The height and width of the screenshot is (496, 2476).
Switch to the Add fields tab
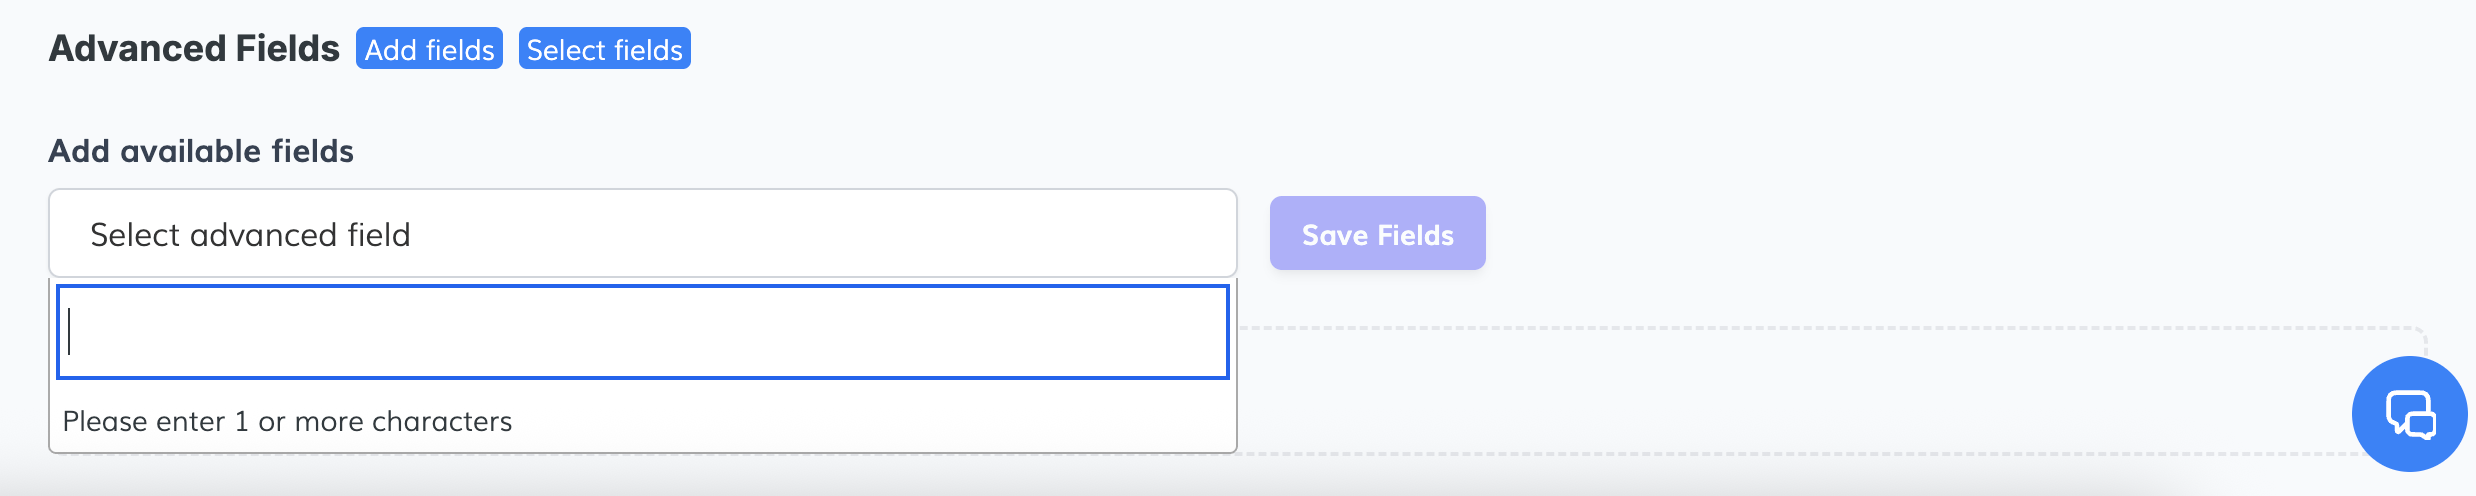pyautogui.click(x=429, y=49)
